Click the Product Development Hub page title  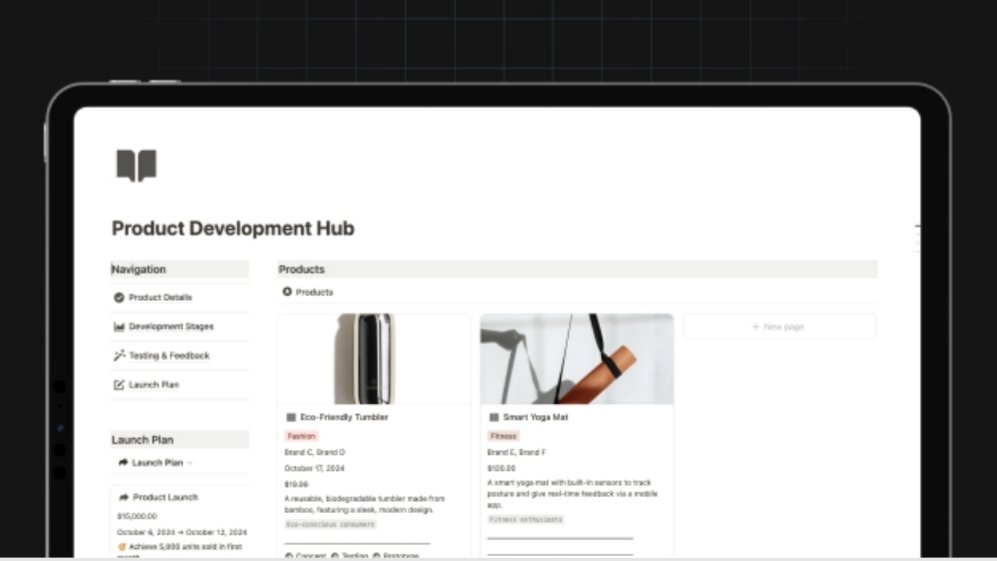[233, 228]
